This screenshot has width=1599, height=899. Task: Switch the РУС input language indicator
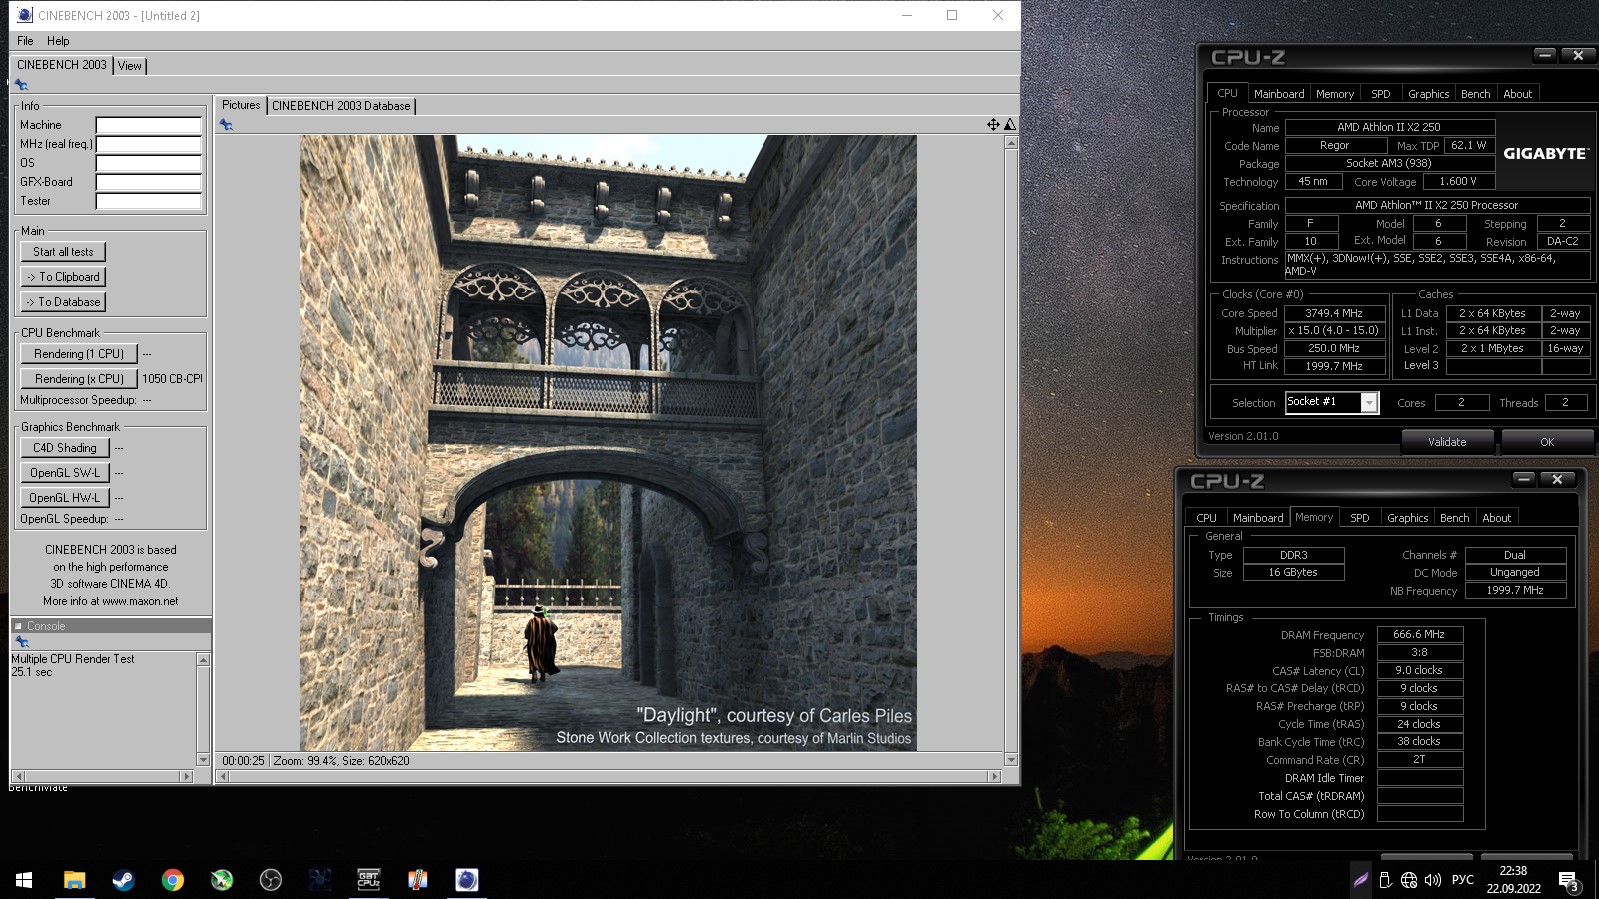coord(1463,880)
